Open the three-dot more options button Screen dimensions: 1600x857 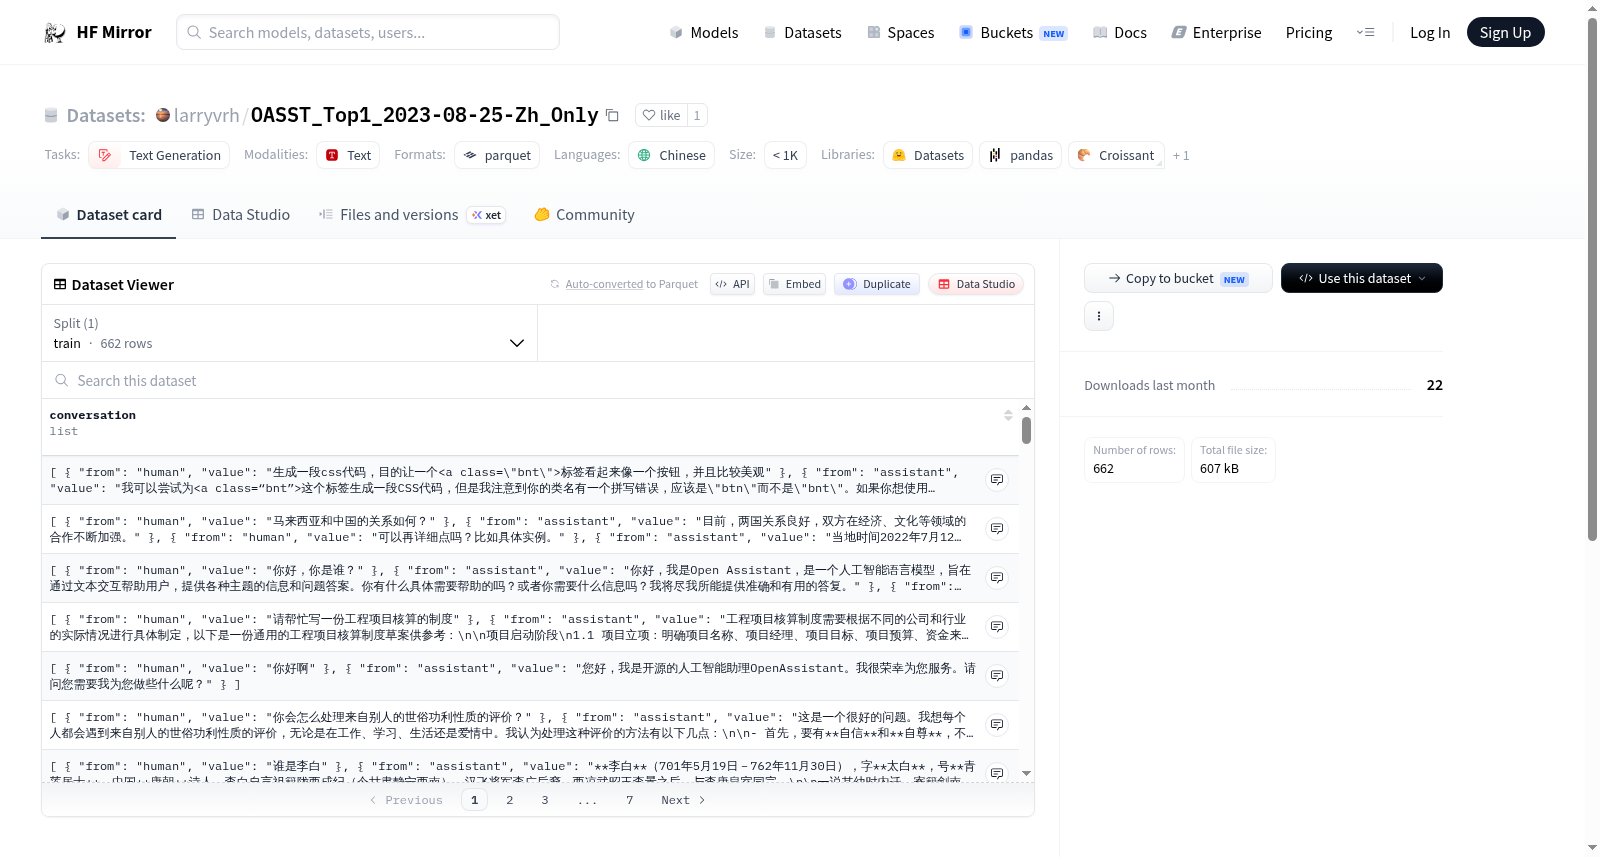[1099, 316]
